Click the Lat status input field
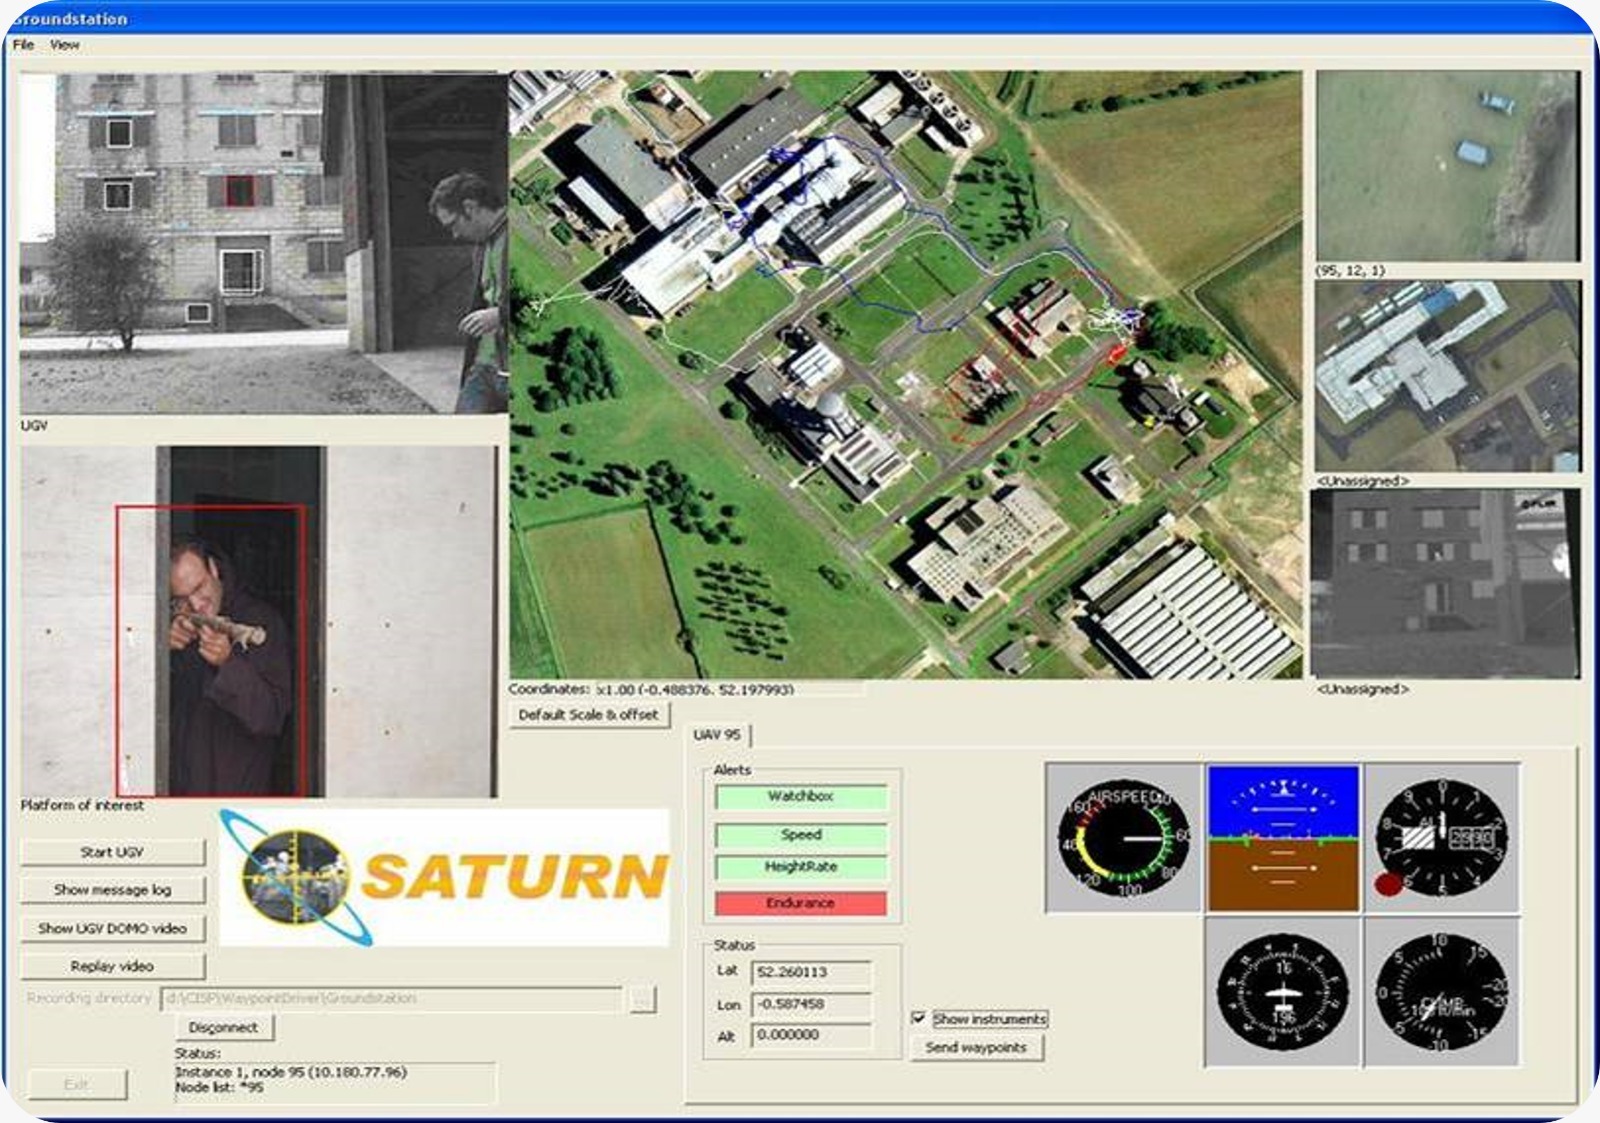 tap(811, 972)
